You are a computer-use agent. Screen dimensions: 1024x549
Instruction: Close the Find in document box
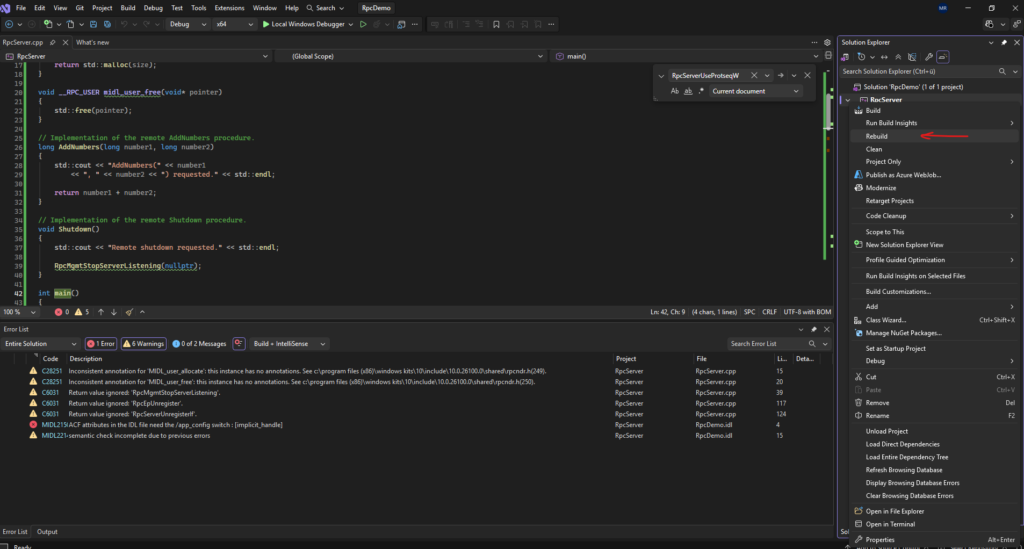tap(807, 75)
